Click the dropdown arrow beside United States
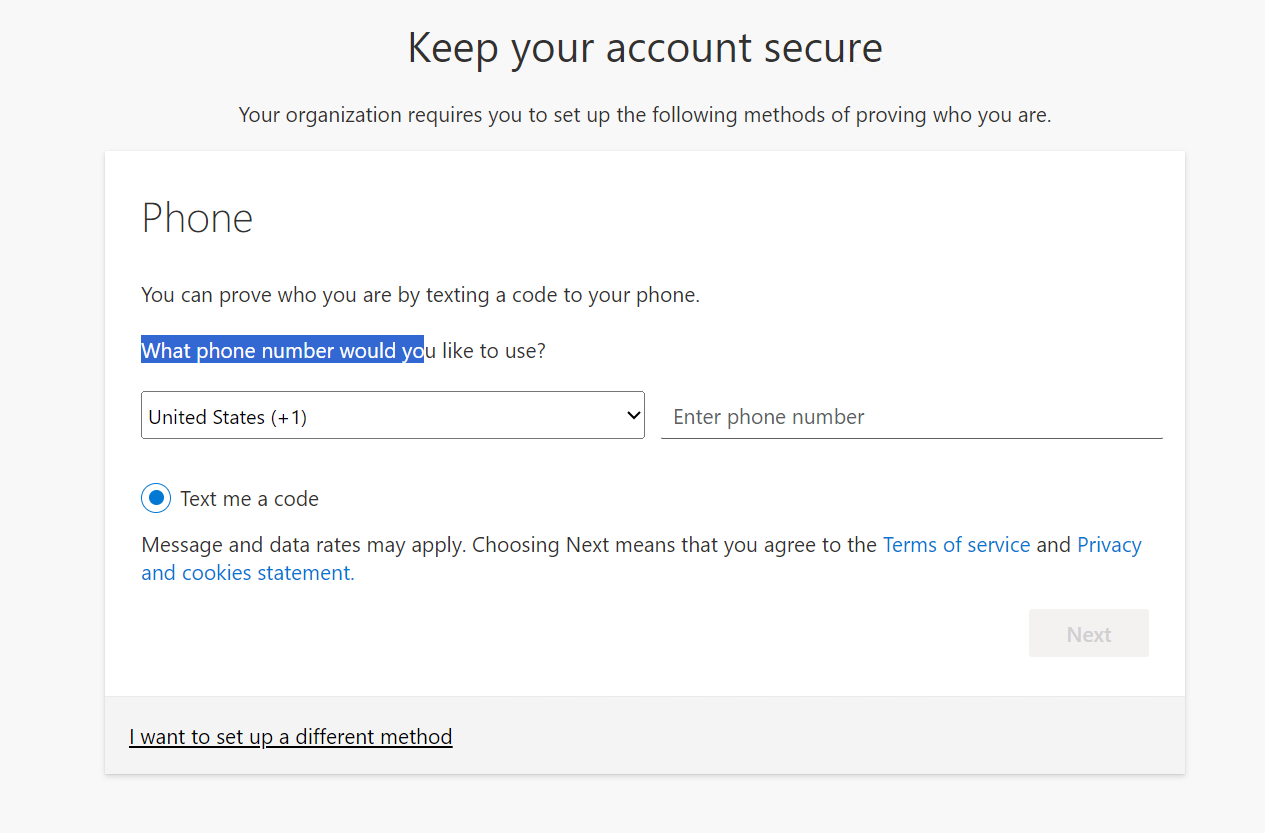Screen dimensions: 1265x833 point(632,414)
